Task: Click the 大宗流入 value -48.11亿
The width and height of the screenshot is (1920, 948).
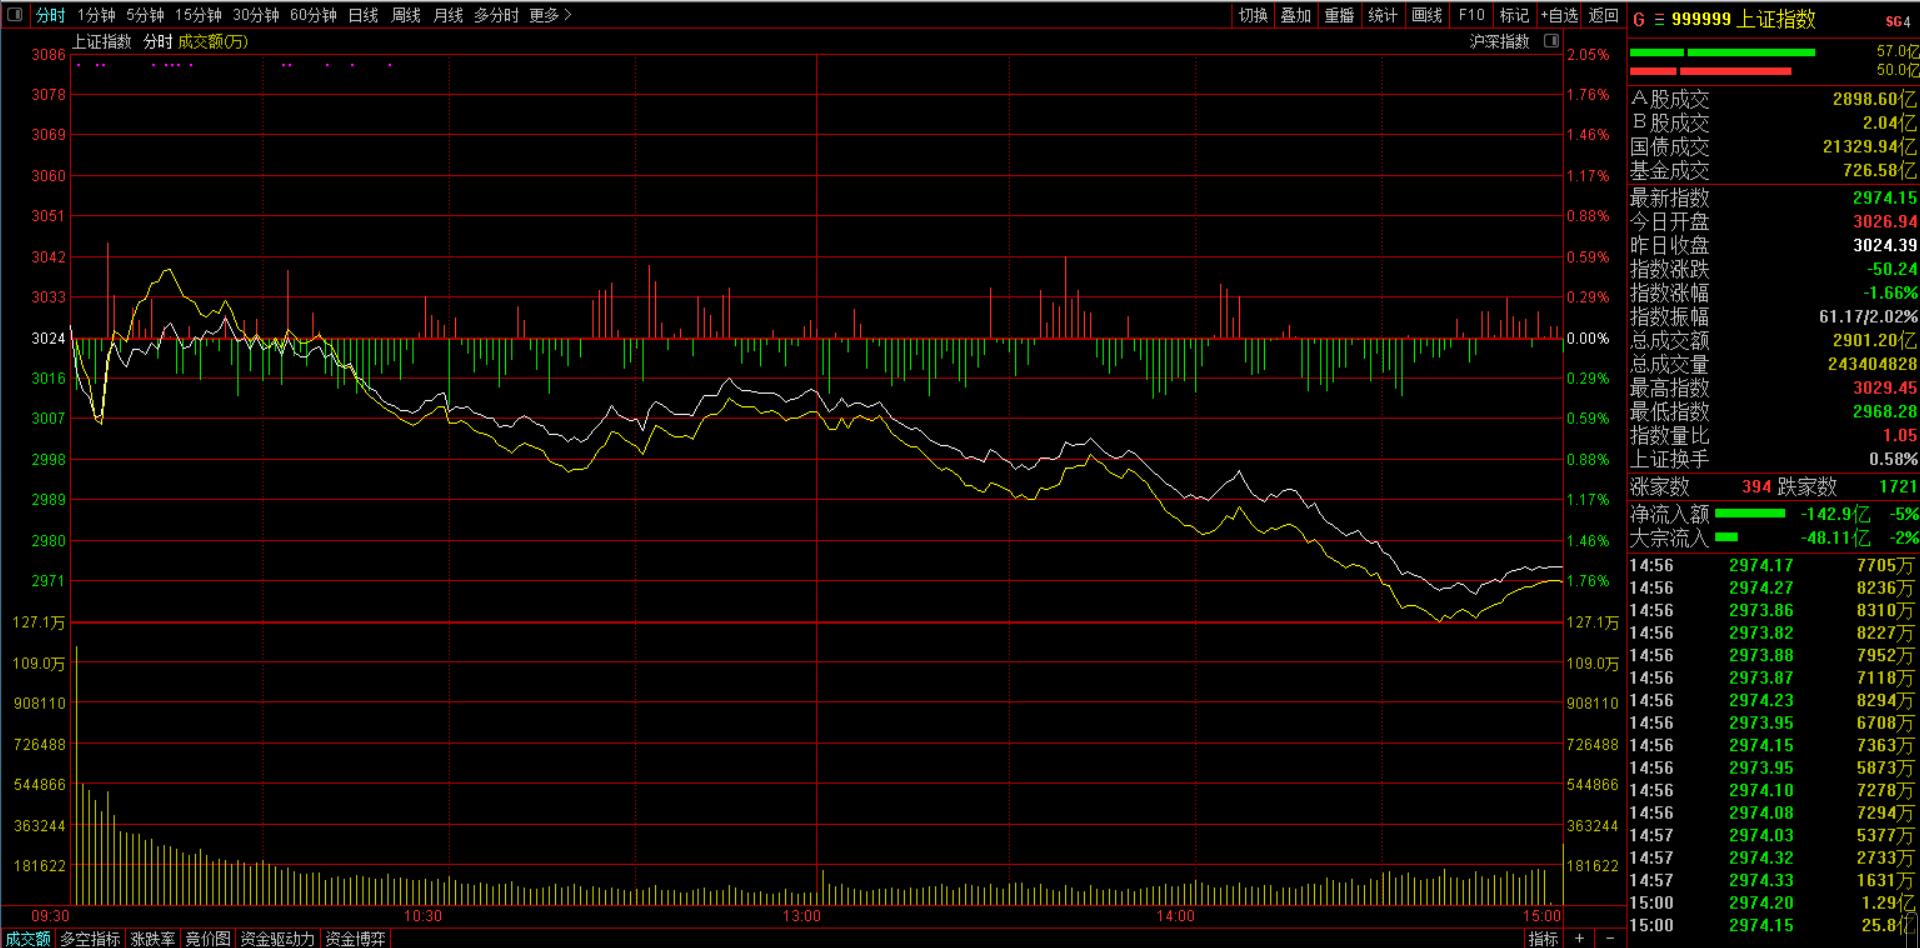Action: (1836, 538)
